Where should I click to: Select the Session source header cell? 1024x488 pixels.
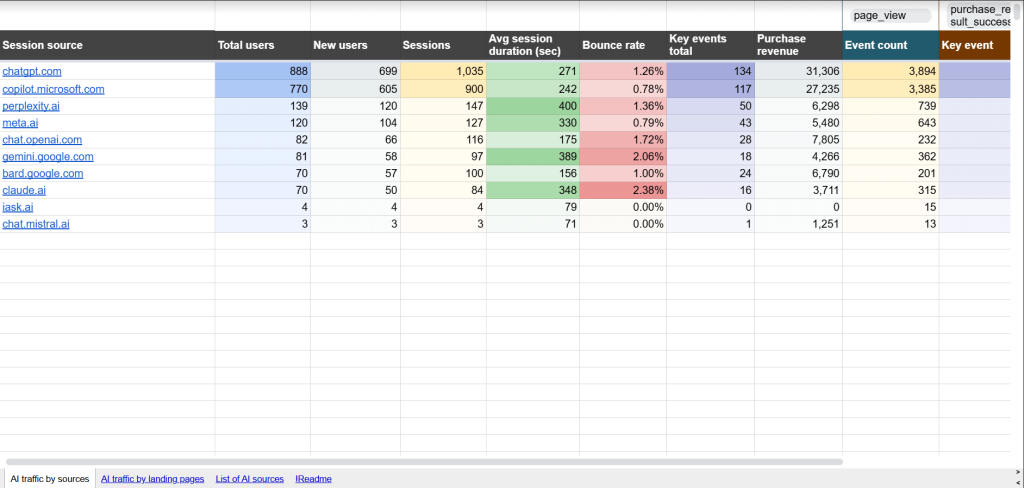[107, 45]
